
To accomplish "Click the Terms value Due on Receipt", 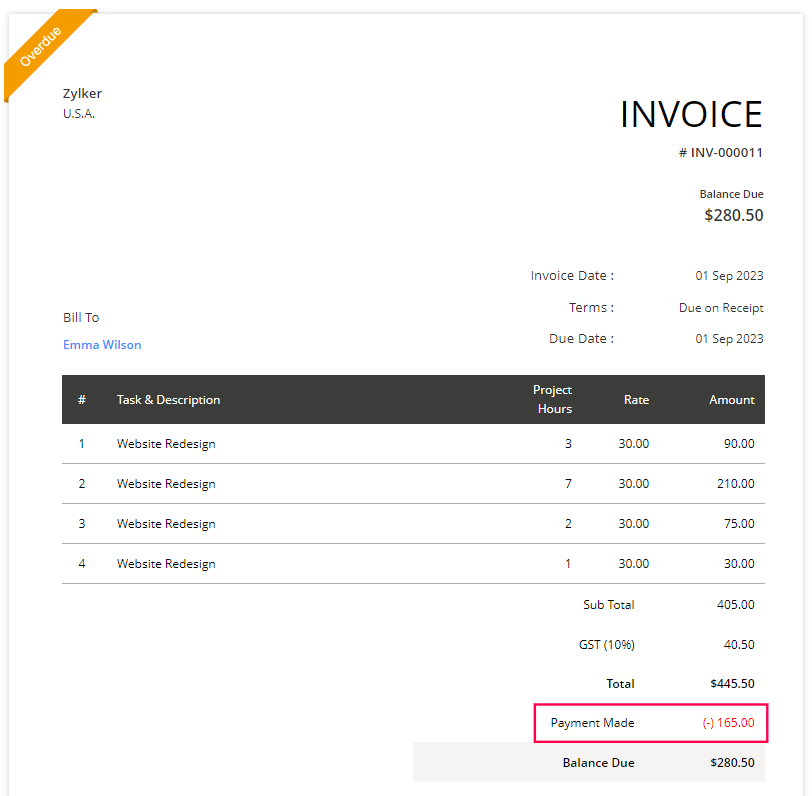I will (721, 307).
